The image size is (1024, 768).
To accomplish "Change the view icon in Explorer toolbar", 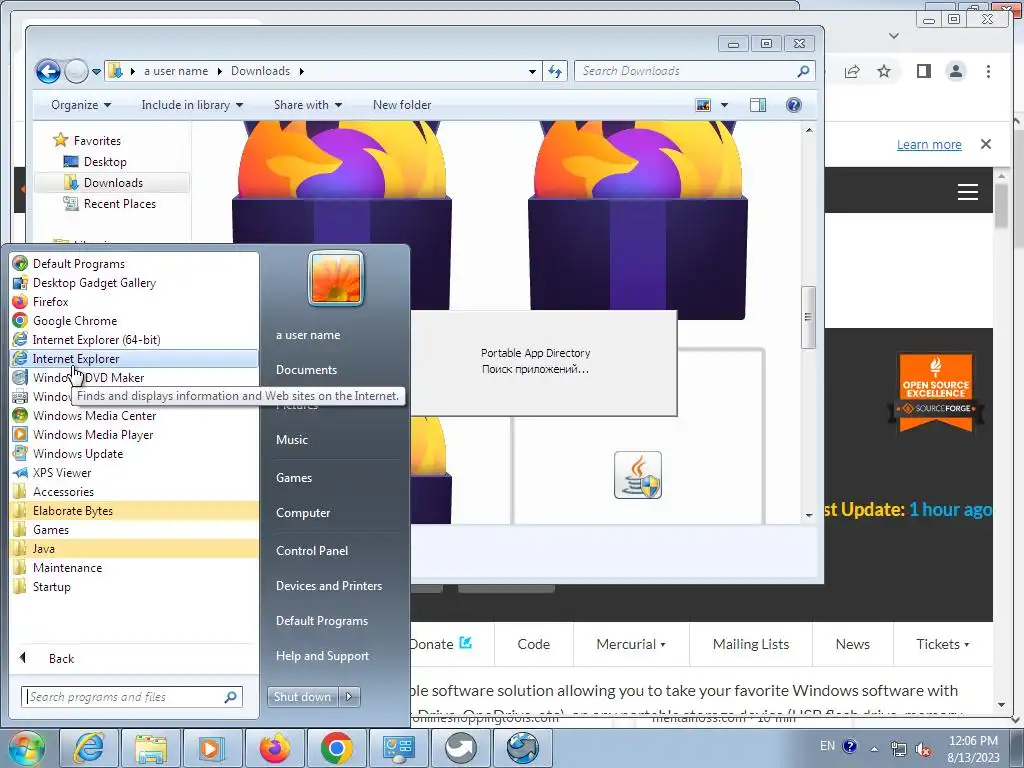I will pyautogui.click(x=703, y=105).
